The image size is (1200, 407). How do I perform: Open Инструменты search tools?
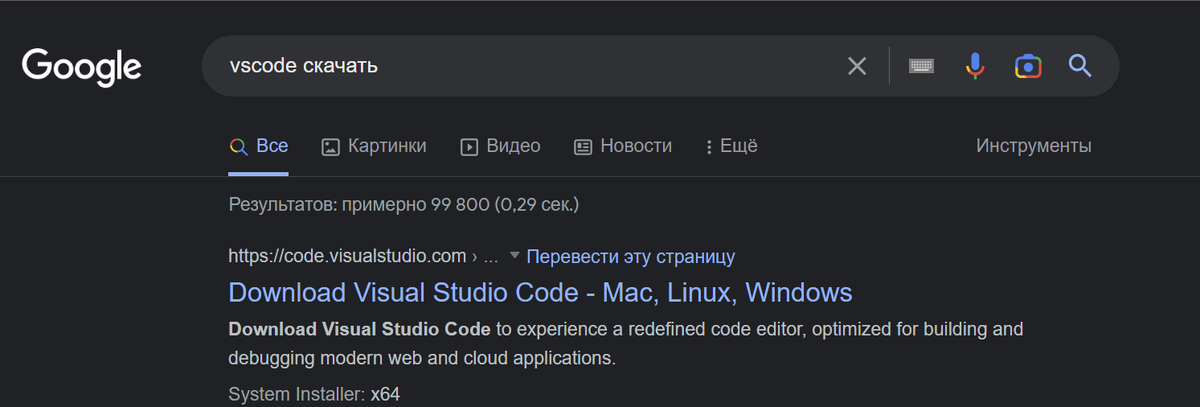(1034, 146)
